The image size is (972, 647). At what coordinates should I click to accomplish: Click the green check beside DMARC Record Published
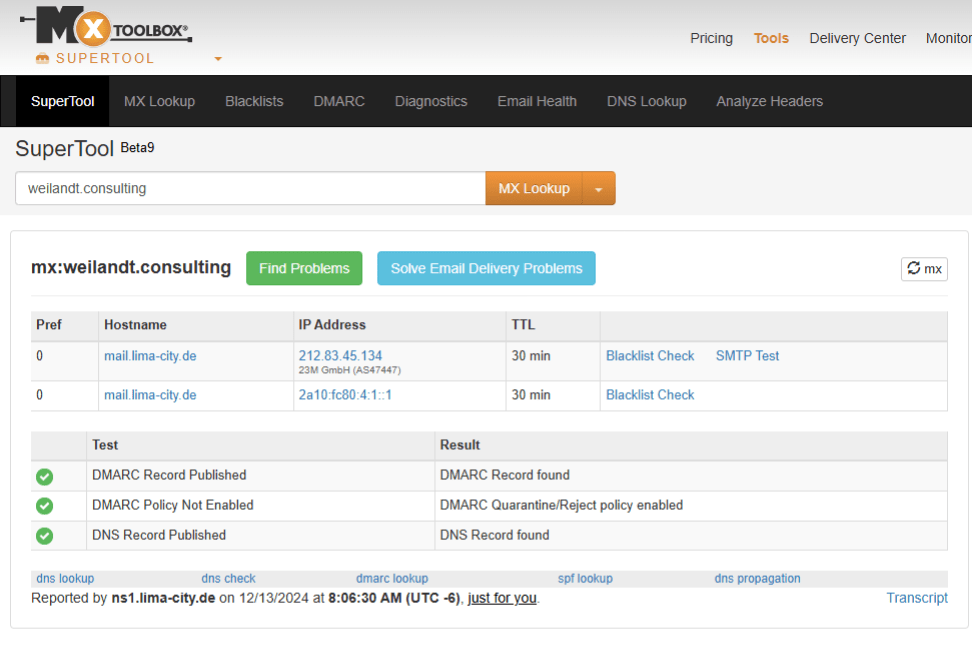pyautogui.click(x=44, y=476)
